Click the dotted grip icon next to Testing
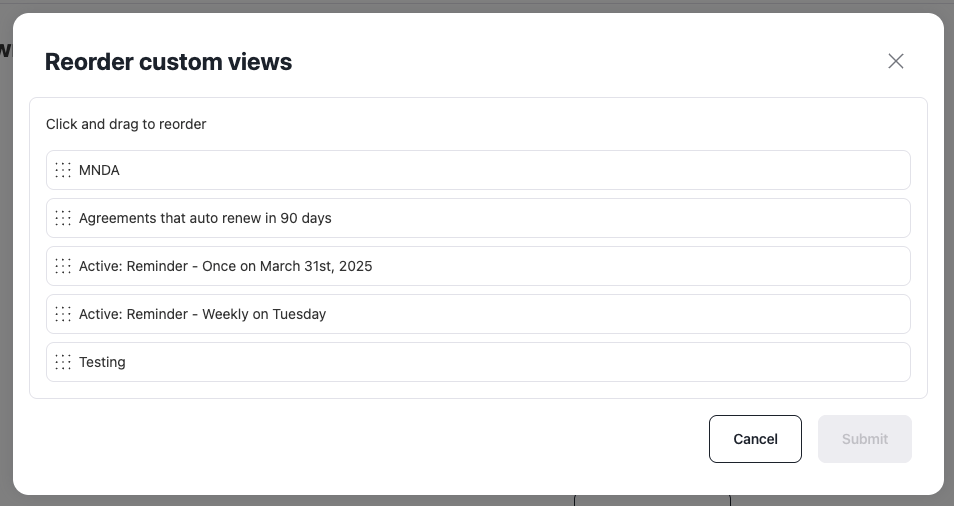This screenshot has width=954, height=506. pos(63,362)
